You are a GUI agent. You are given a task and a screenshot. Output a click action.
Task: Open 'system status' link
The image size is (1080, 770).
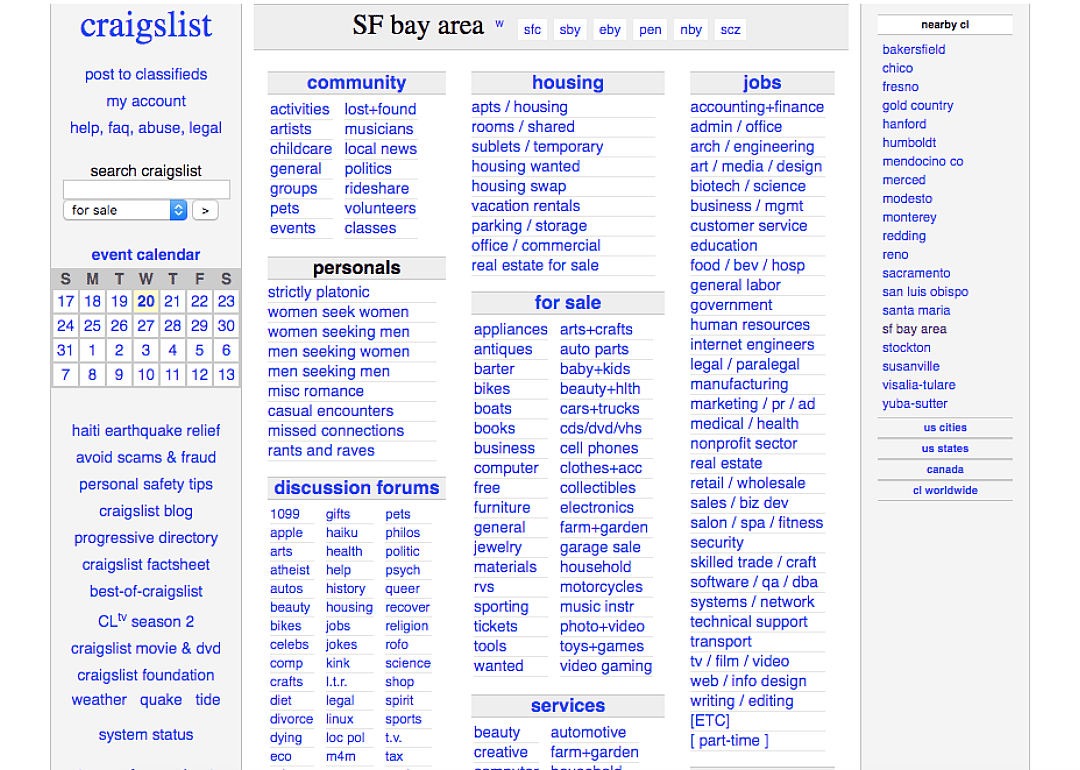(x=146, y=735)
